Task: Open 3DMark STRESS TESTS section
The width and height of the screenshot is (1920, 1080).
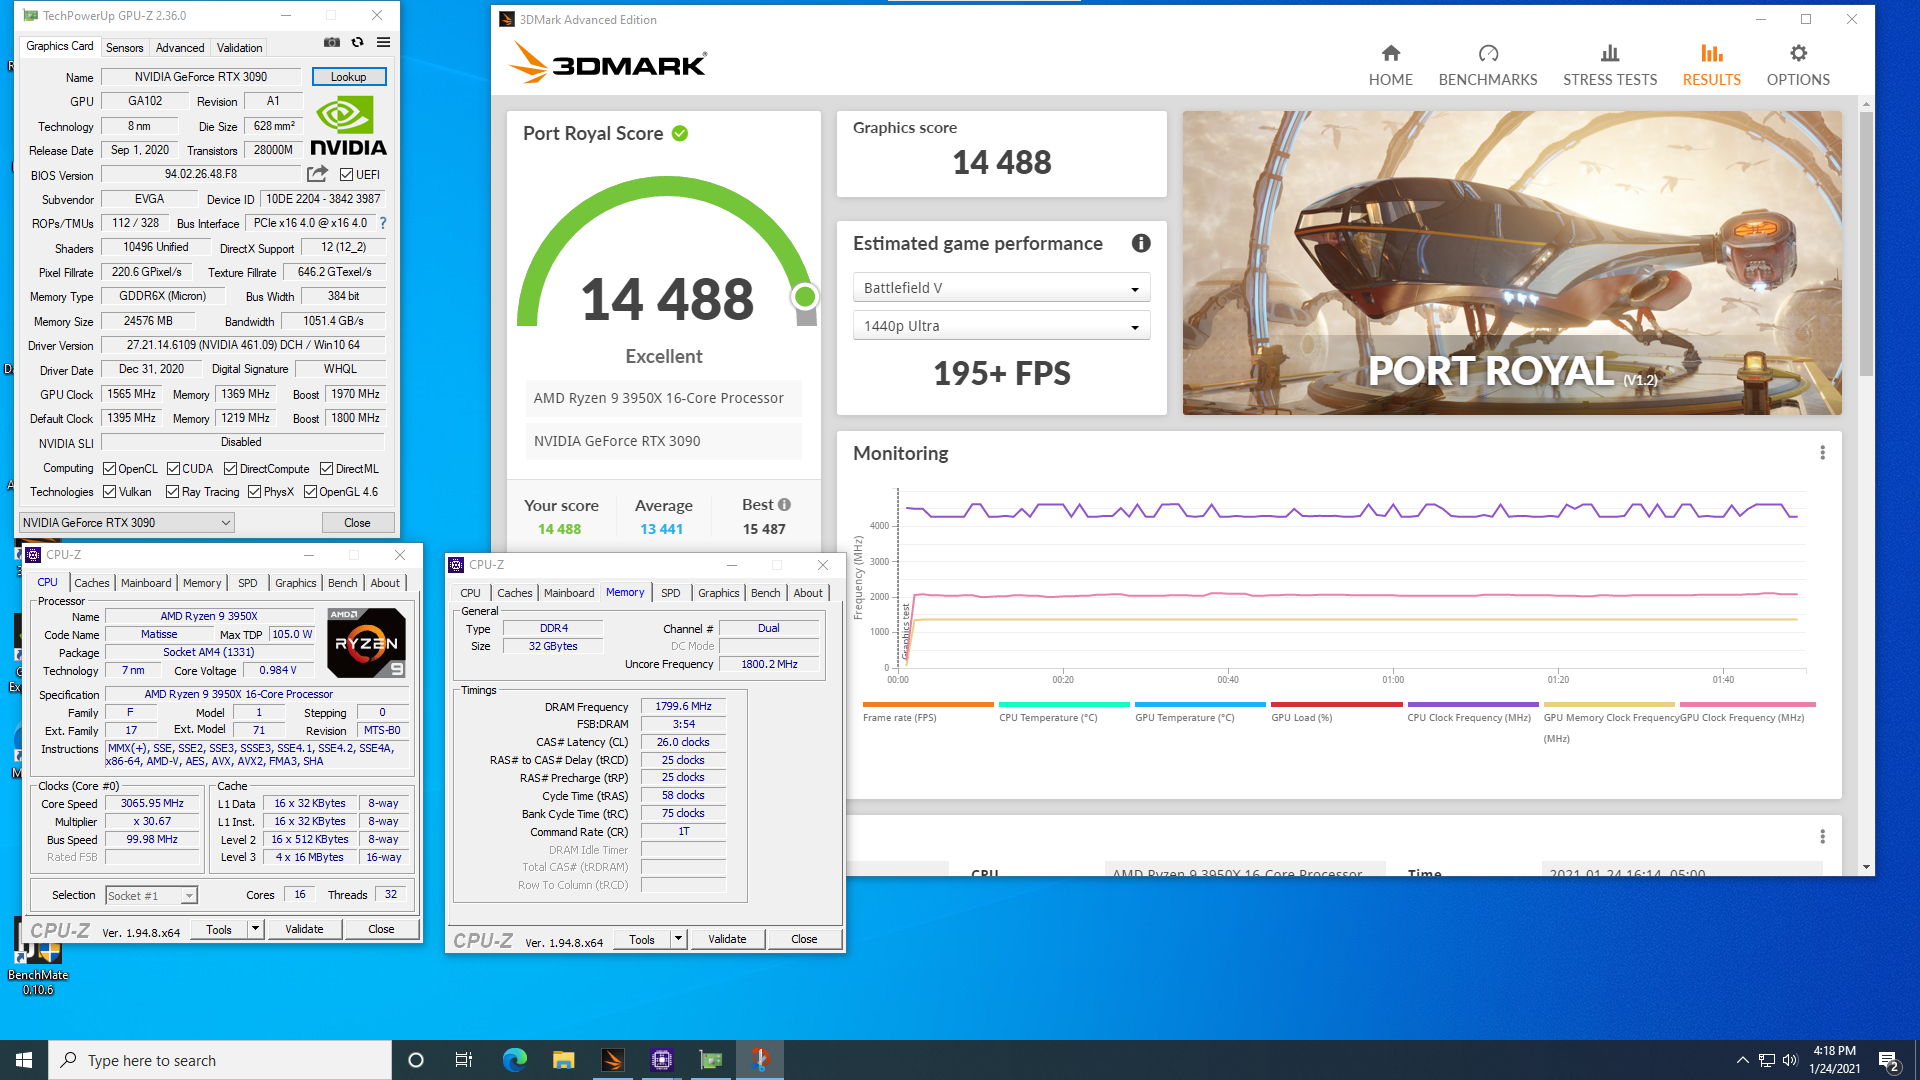Action: (x=1609, y=65)
